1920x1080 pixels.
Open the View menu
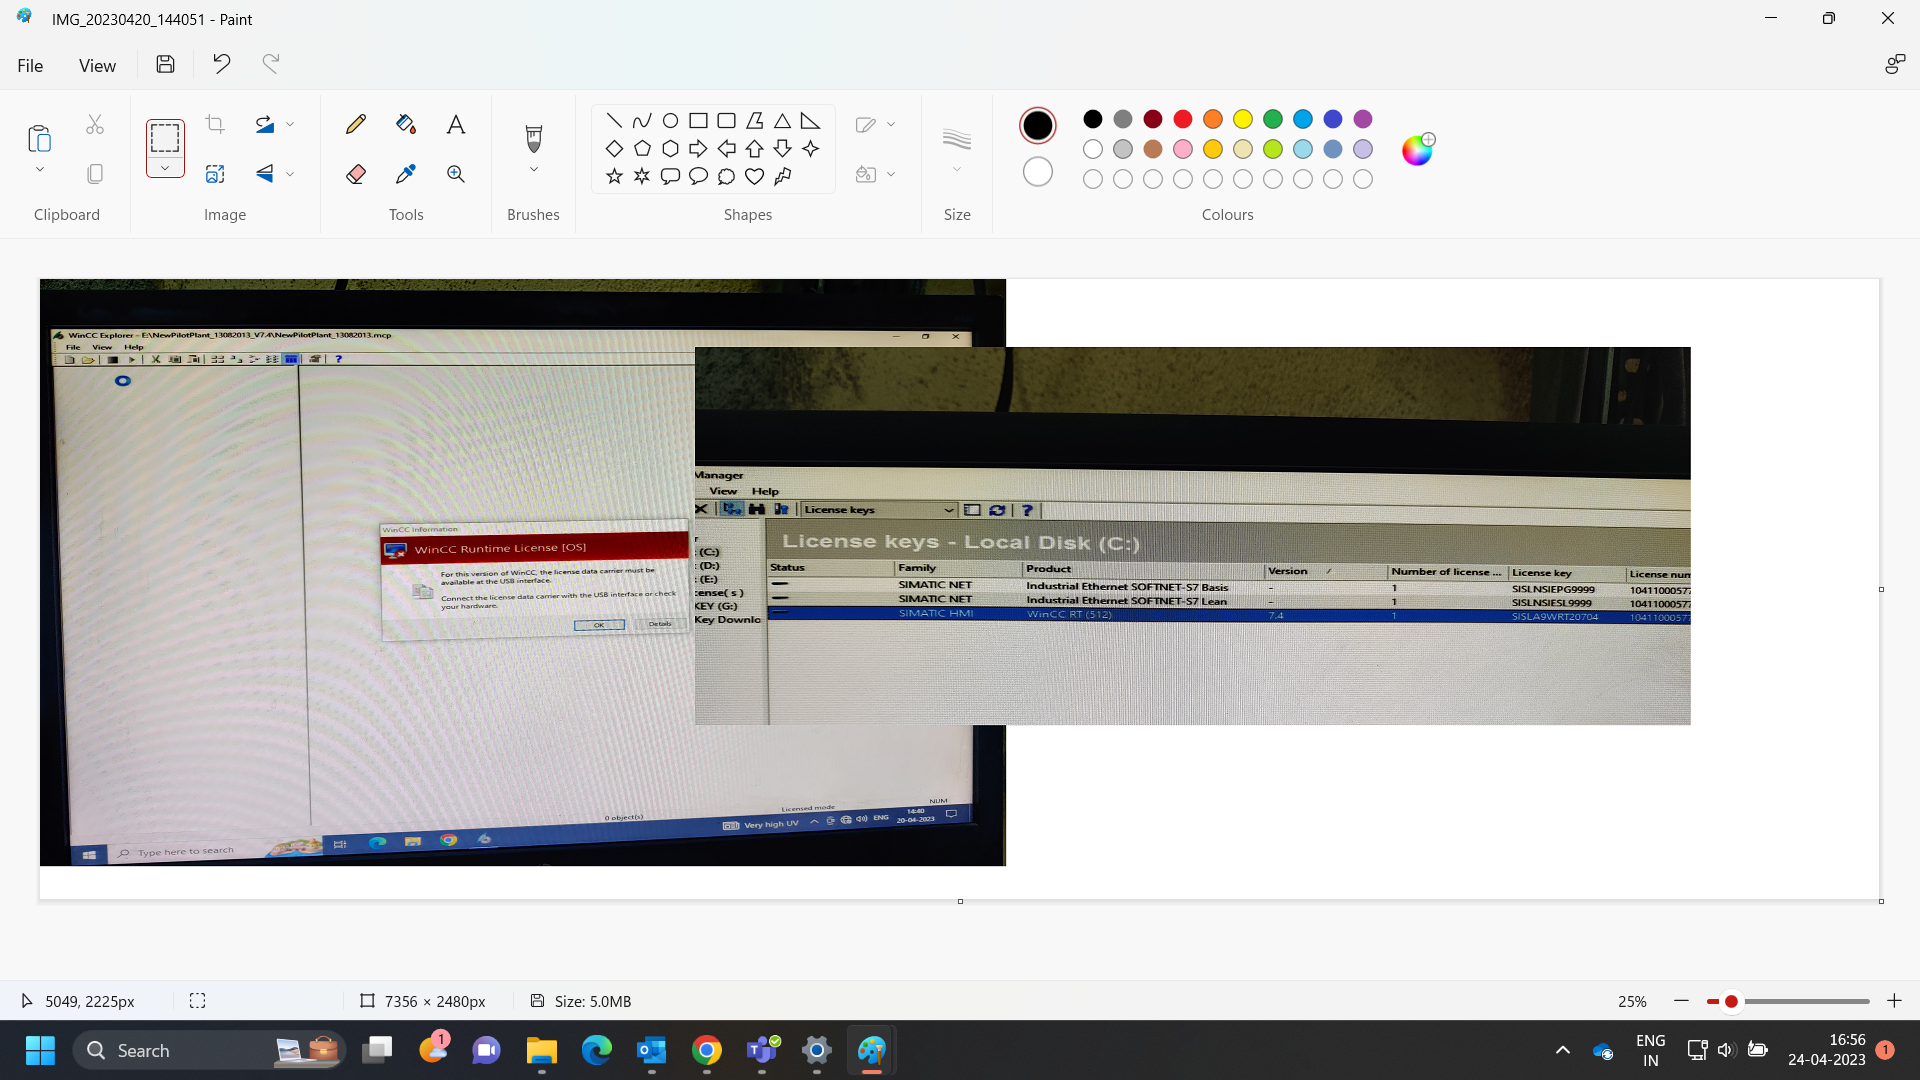point(97,65)
